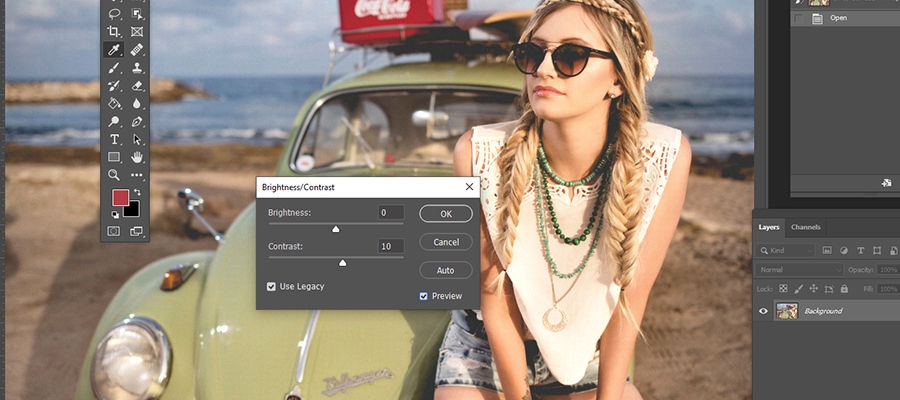
Task: Select the Blur tool
Action: tap(137, 103)
